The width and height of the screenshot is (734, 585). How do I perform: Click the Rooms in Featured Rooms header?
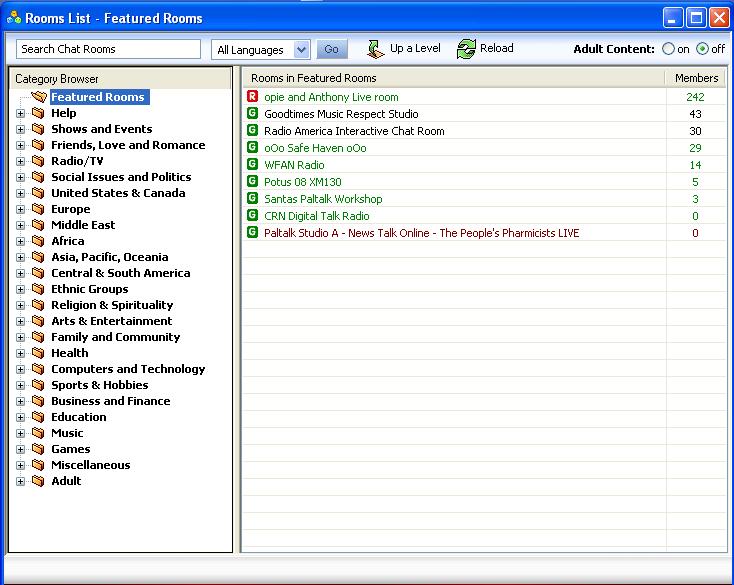pyautogui.click(x=454, y=78)
